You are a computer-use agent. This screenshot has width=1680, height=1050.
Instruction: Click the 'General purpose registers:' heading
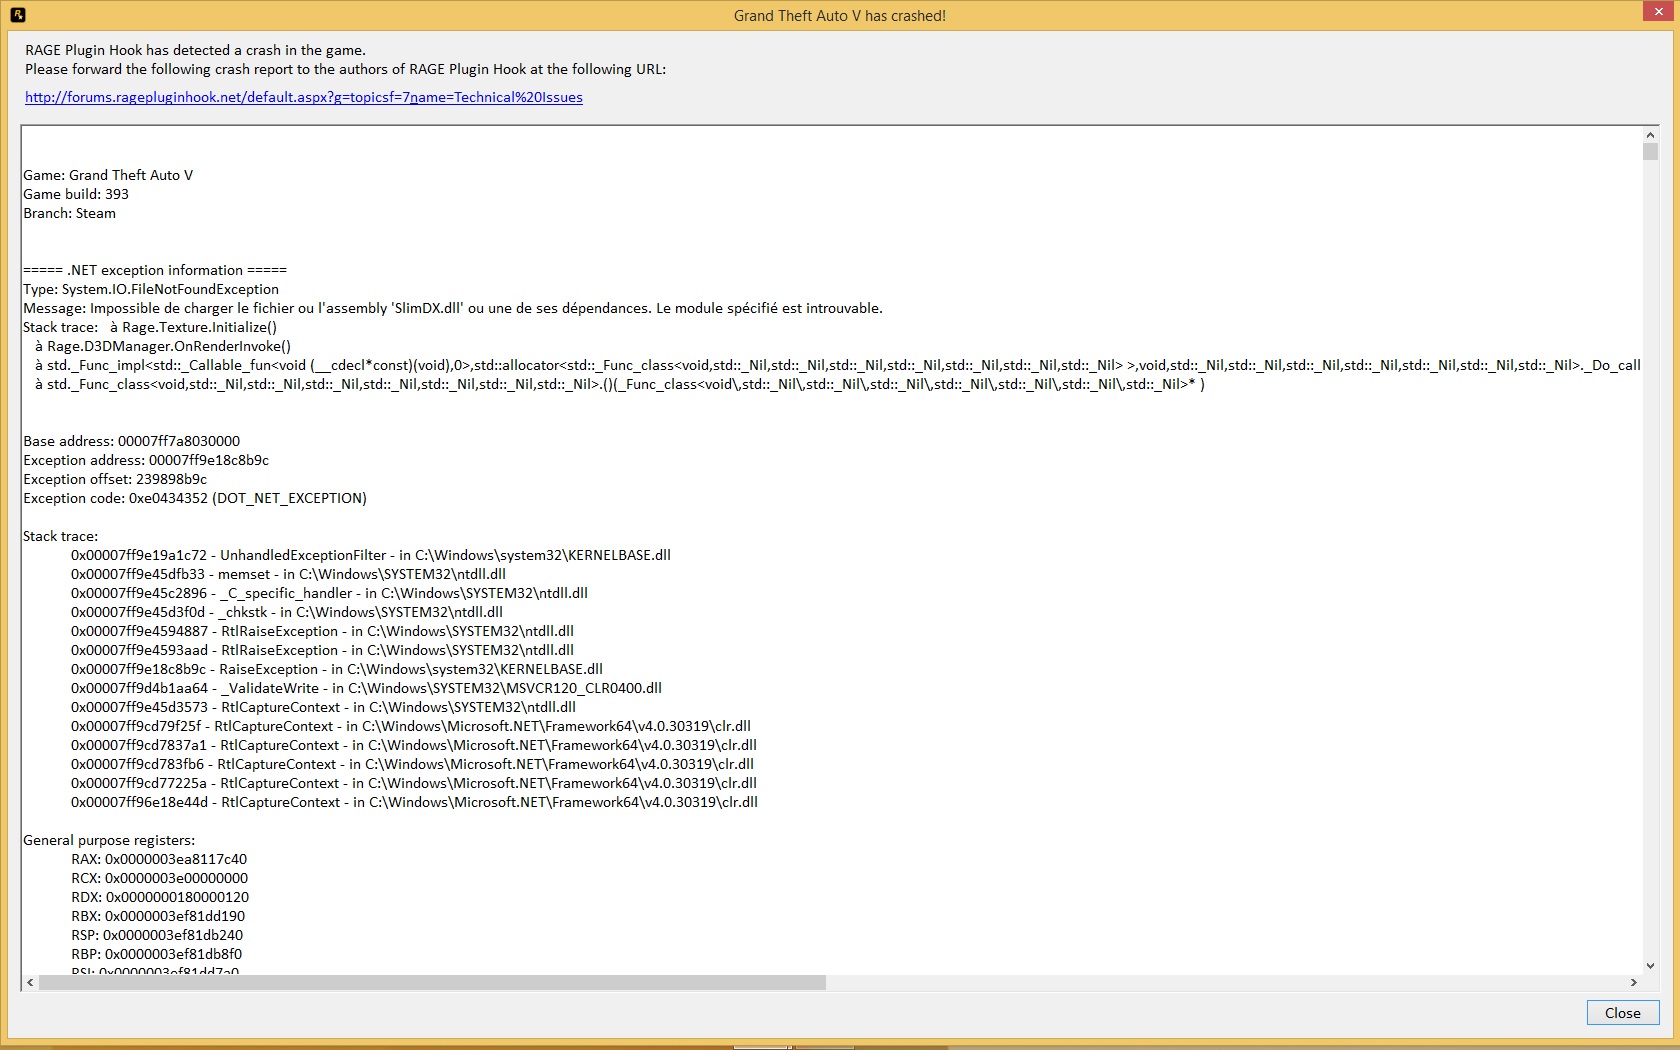point(109,840)
